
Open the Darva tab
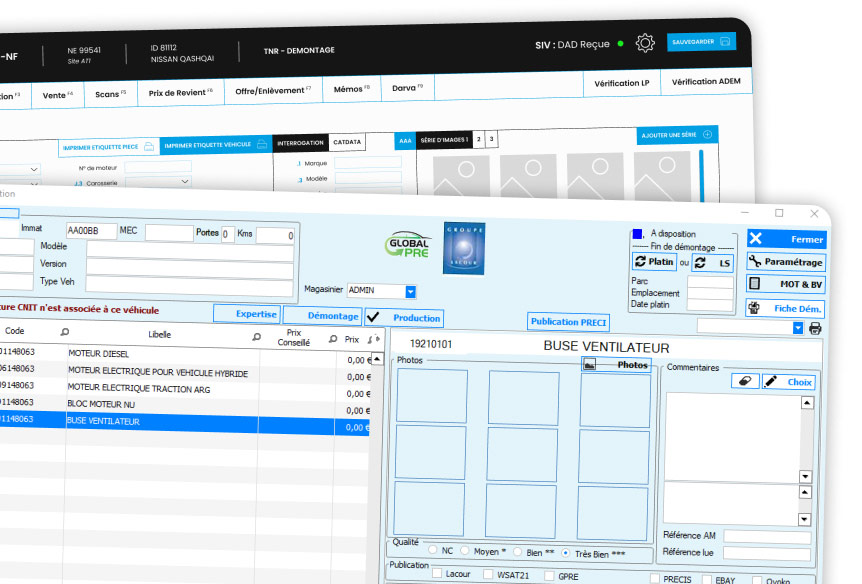(407, 87)
